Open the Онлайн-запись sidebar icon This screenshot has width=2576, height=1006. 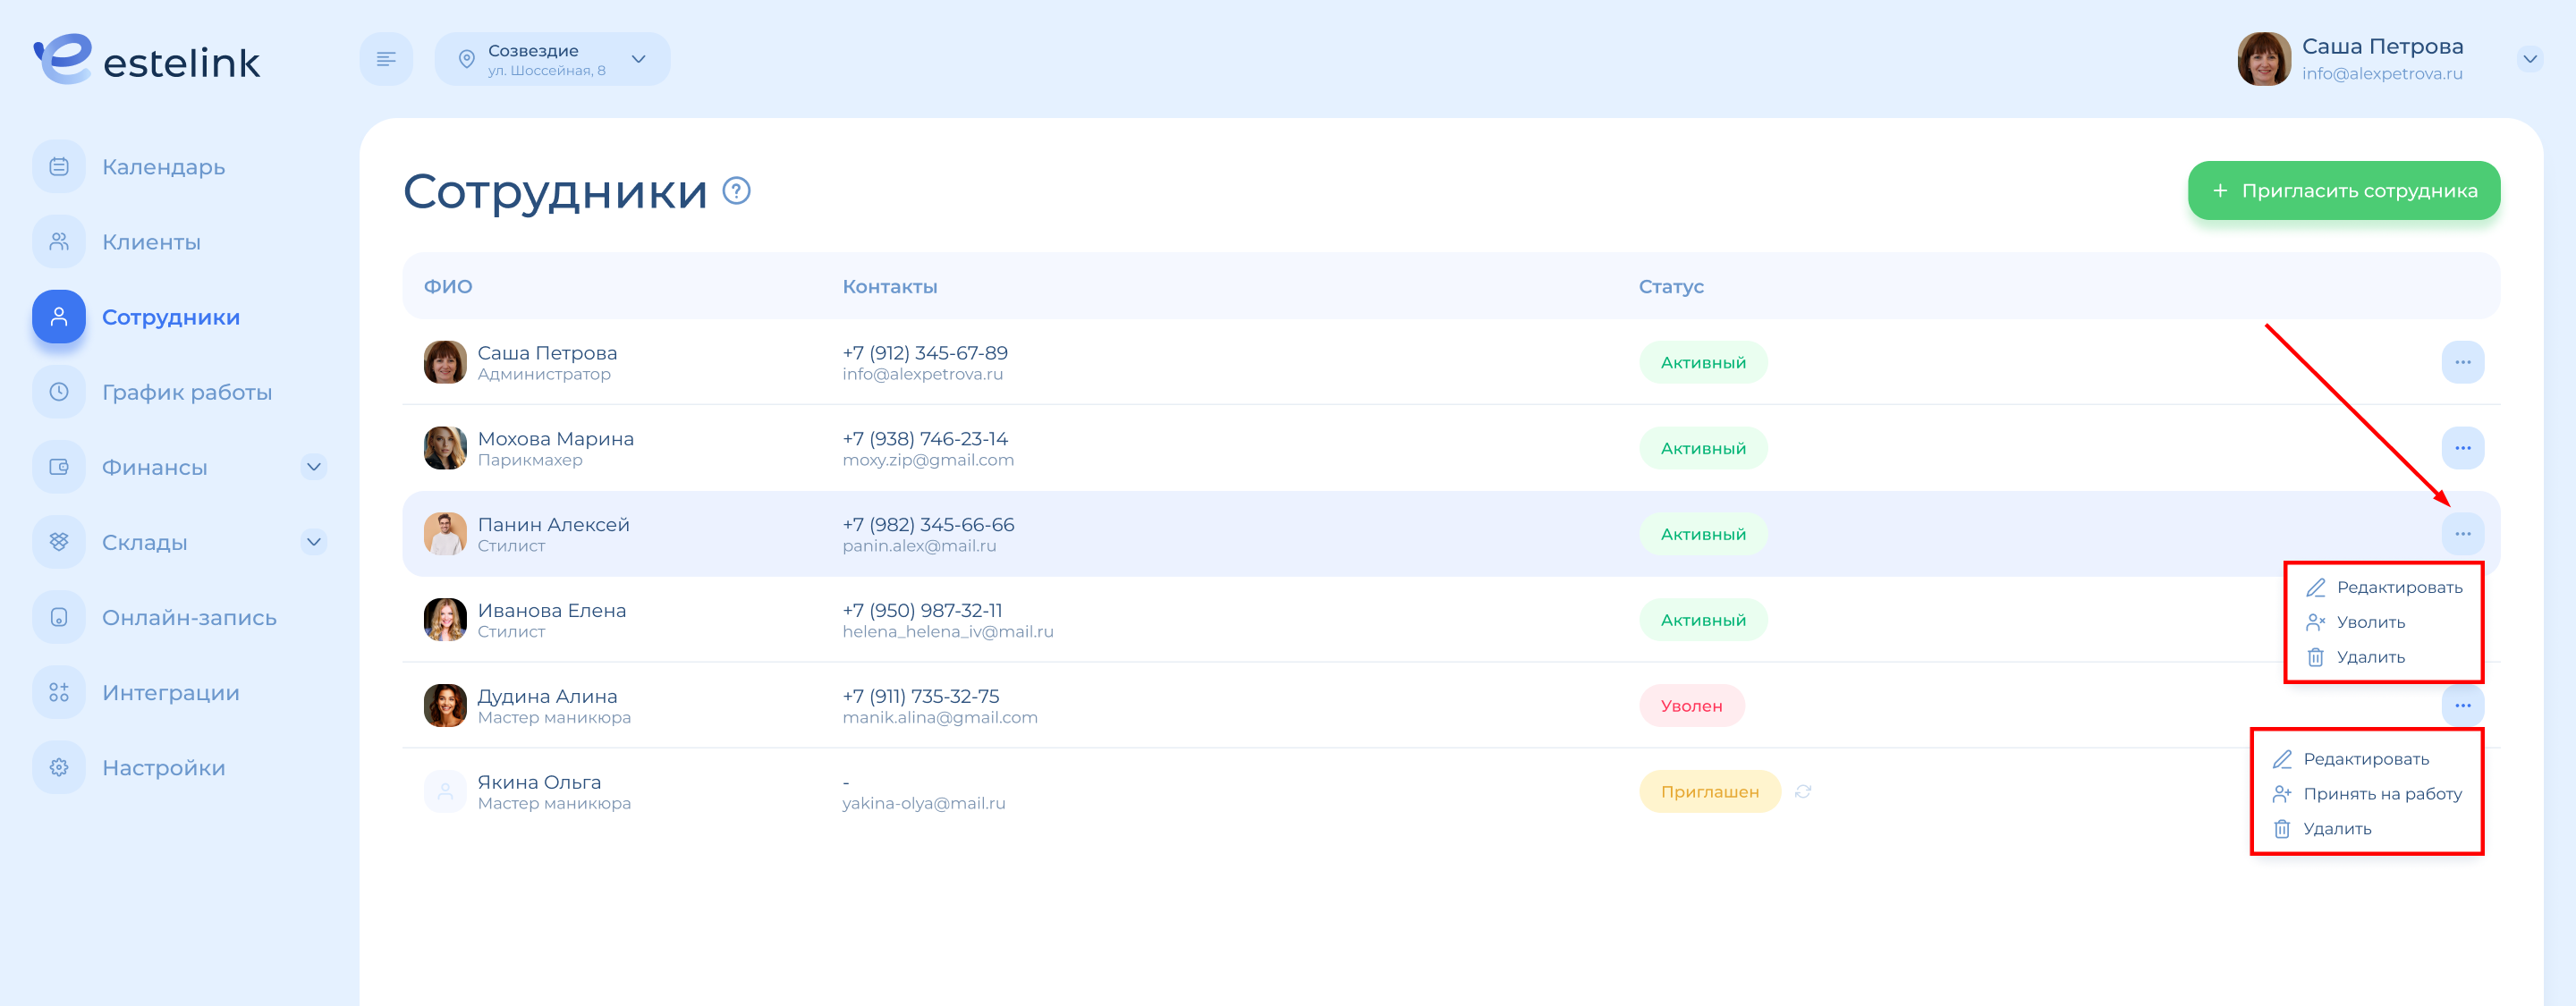[59, 616]
